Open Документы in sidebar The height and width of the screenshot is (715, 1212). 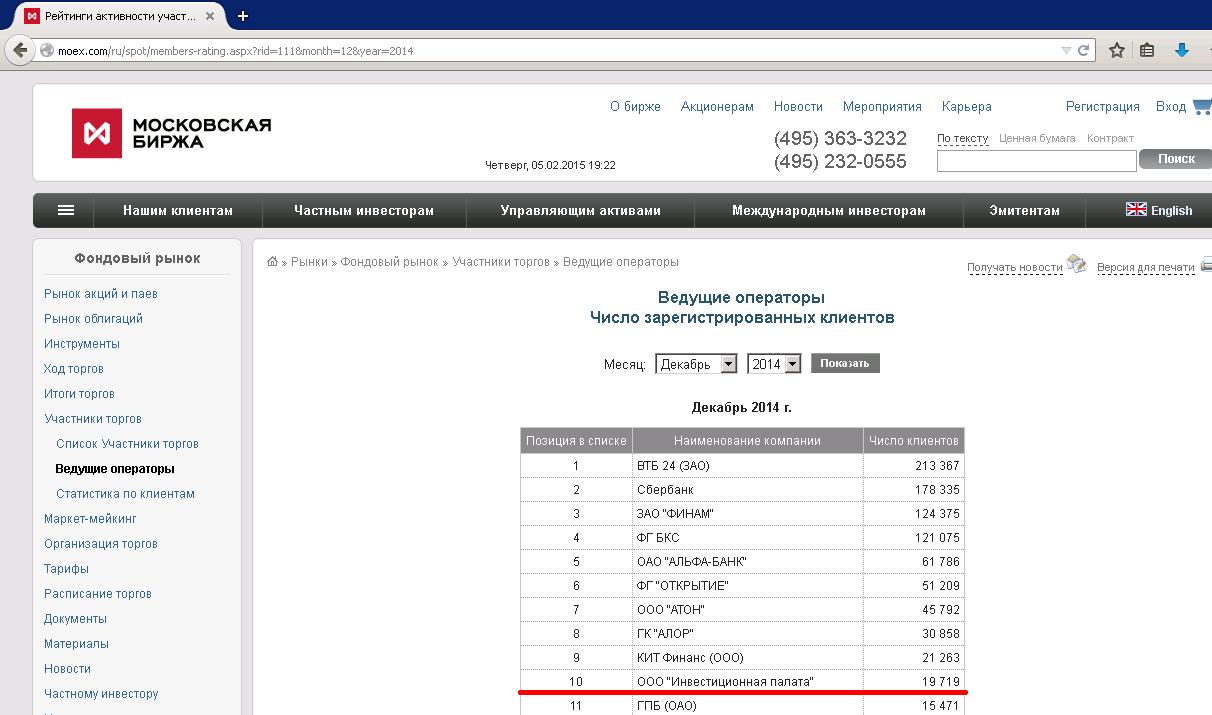tap(75, 618)
